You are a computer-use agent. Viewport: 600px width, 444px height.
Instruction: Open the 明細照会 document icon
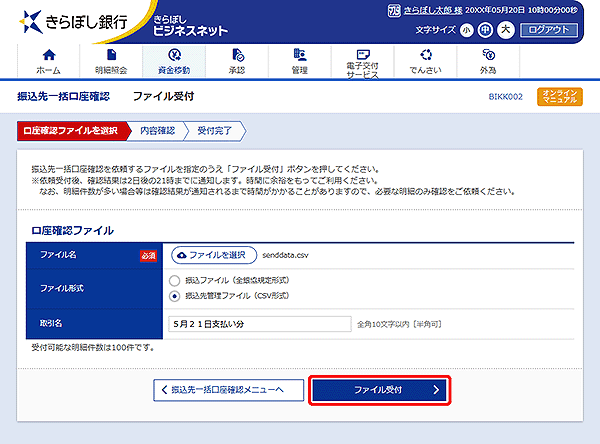coord(111,55)
